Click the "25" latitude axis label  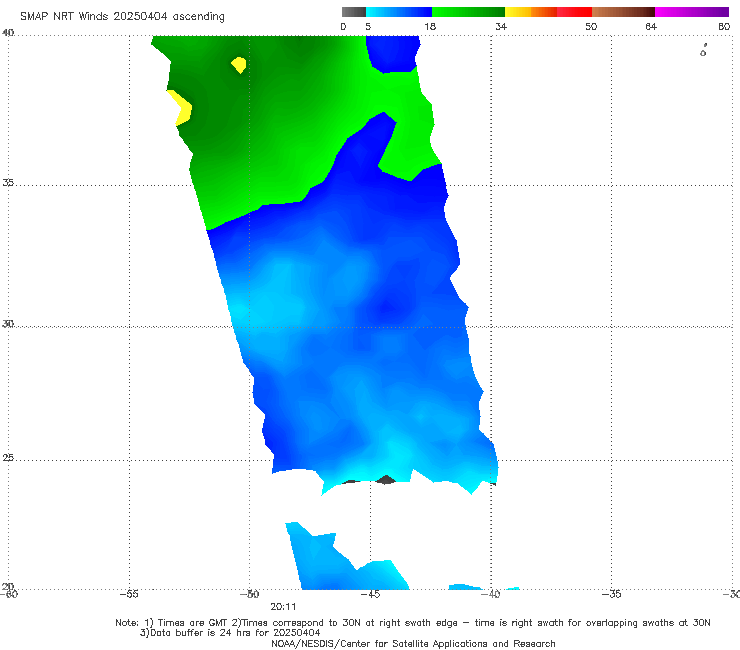[x=8, y=458]
